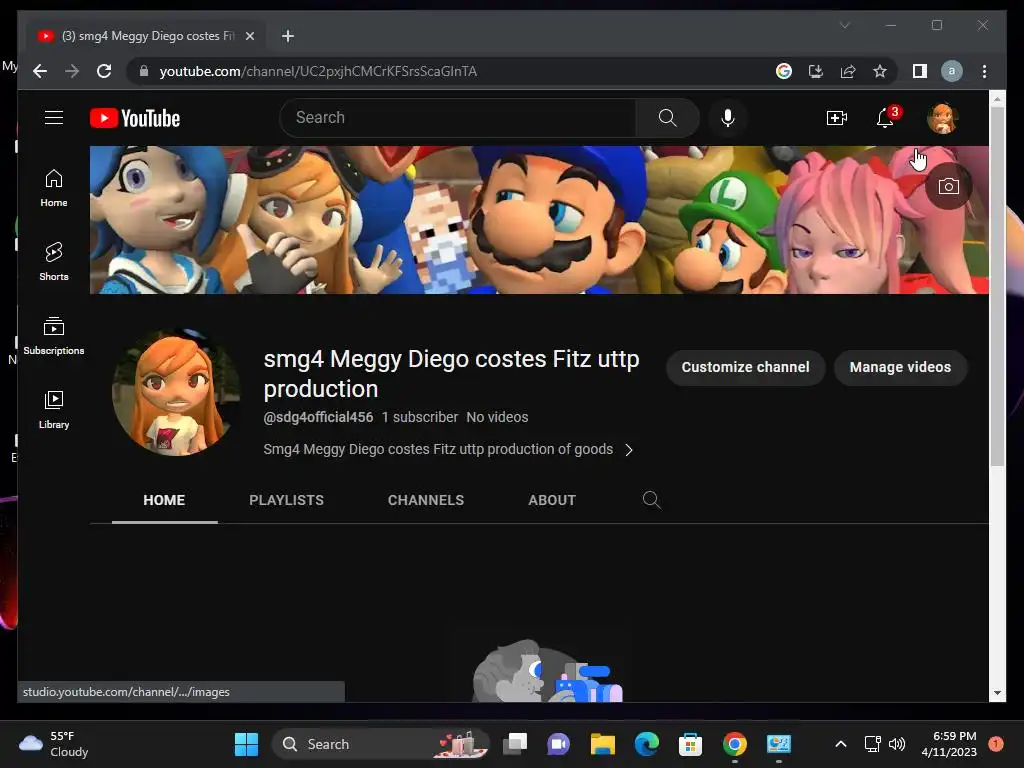Image resolution: width=1024 pixels, height=768 pixels.
Task: Switch to the CHANNELS tab
Action: 426,500
